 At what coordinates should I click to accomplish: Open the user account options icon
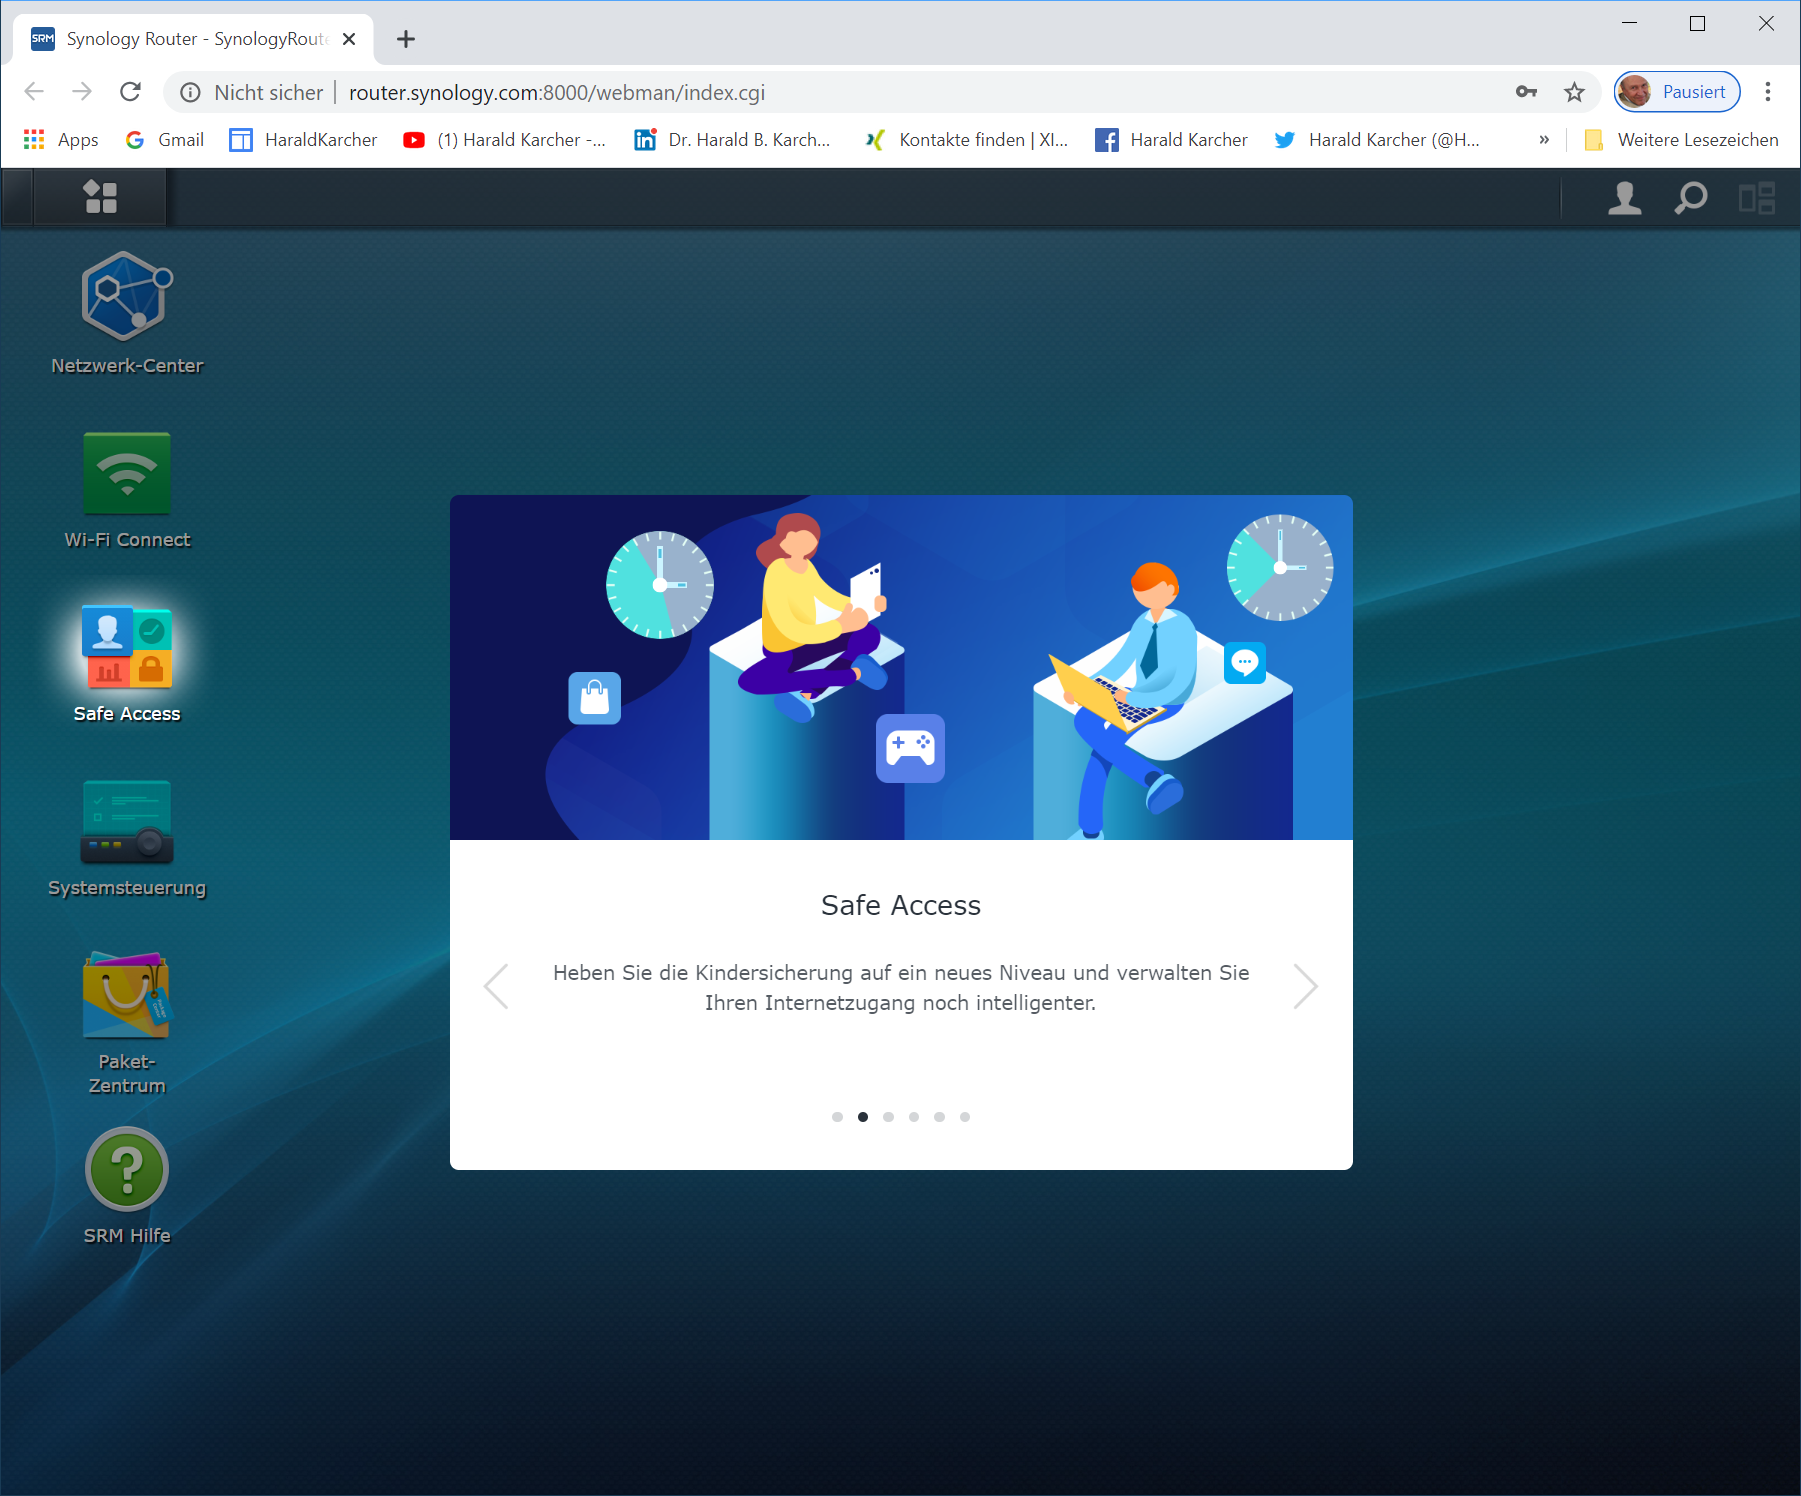click(x=1625, y=198)
